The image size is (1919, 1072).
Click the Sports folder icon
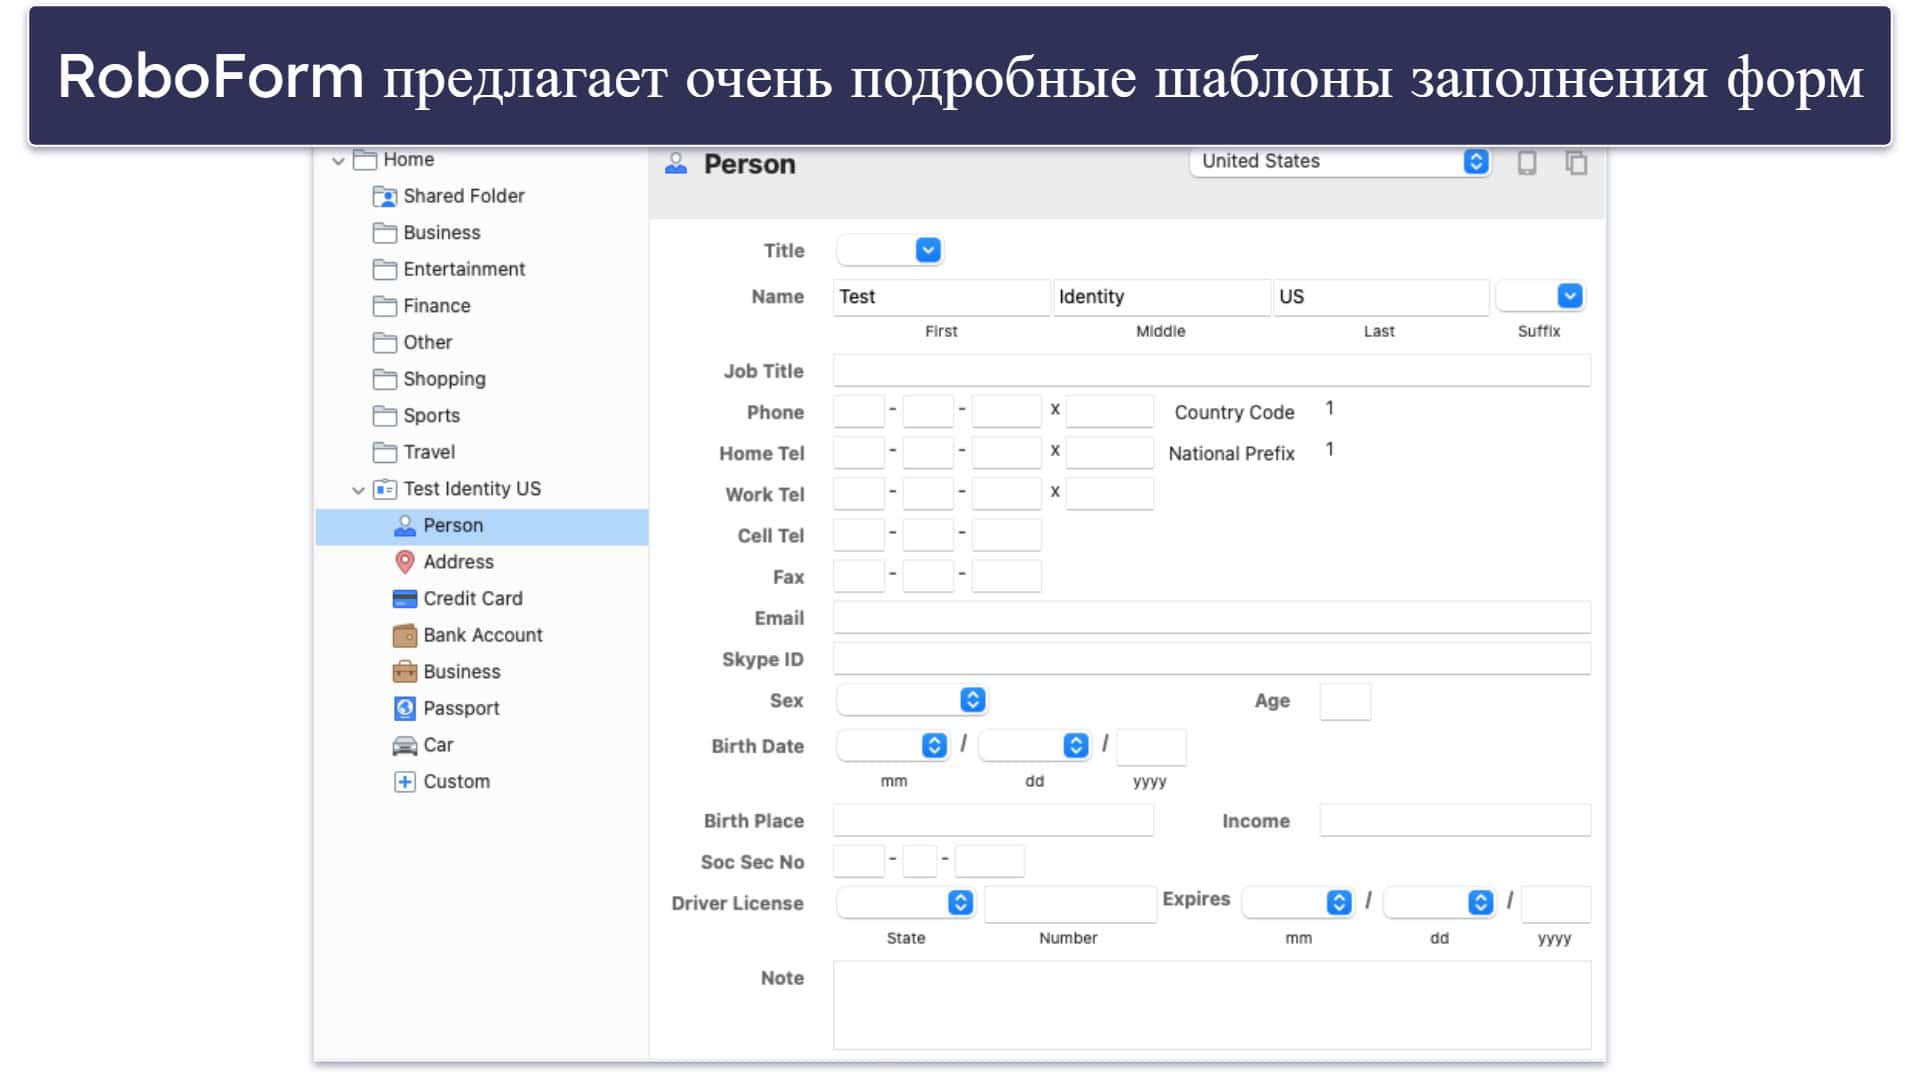coord(385,416)
